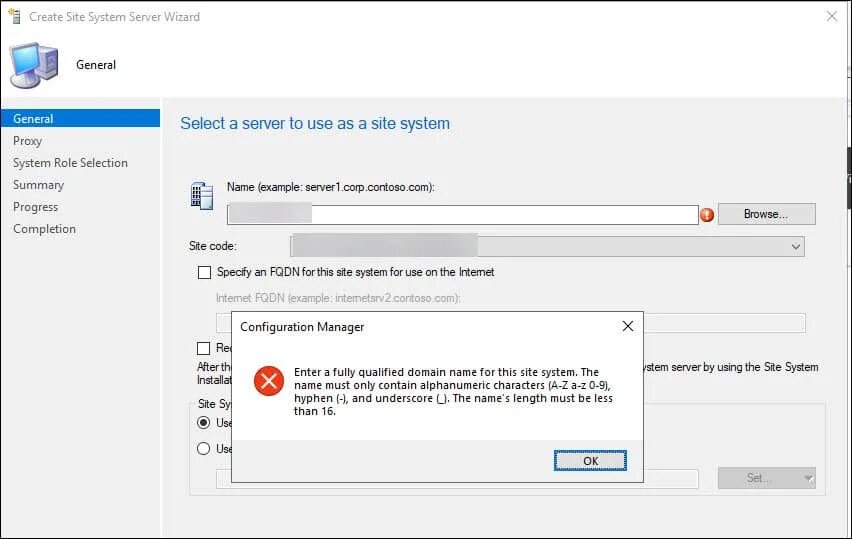Select System Role Selection step
The height and width of the screenshot is (539, 852).
70,163
